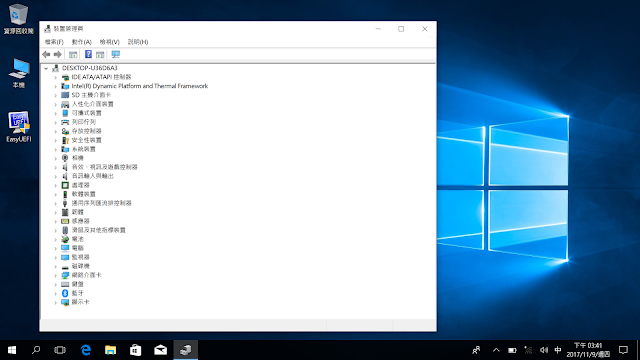
Task: Open Mail from the taskbar
Action: coord(160,350)
